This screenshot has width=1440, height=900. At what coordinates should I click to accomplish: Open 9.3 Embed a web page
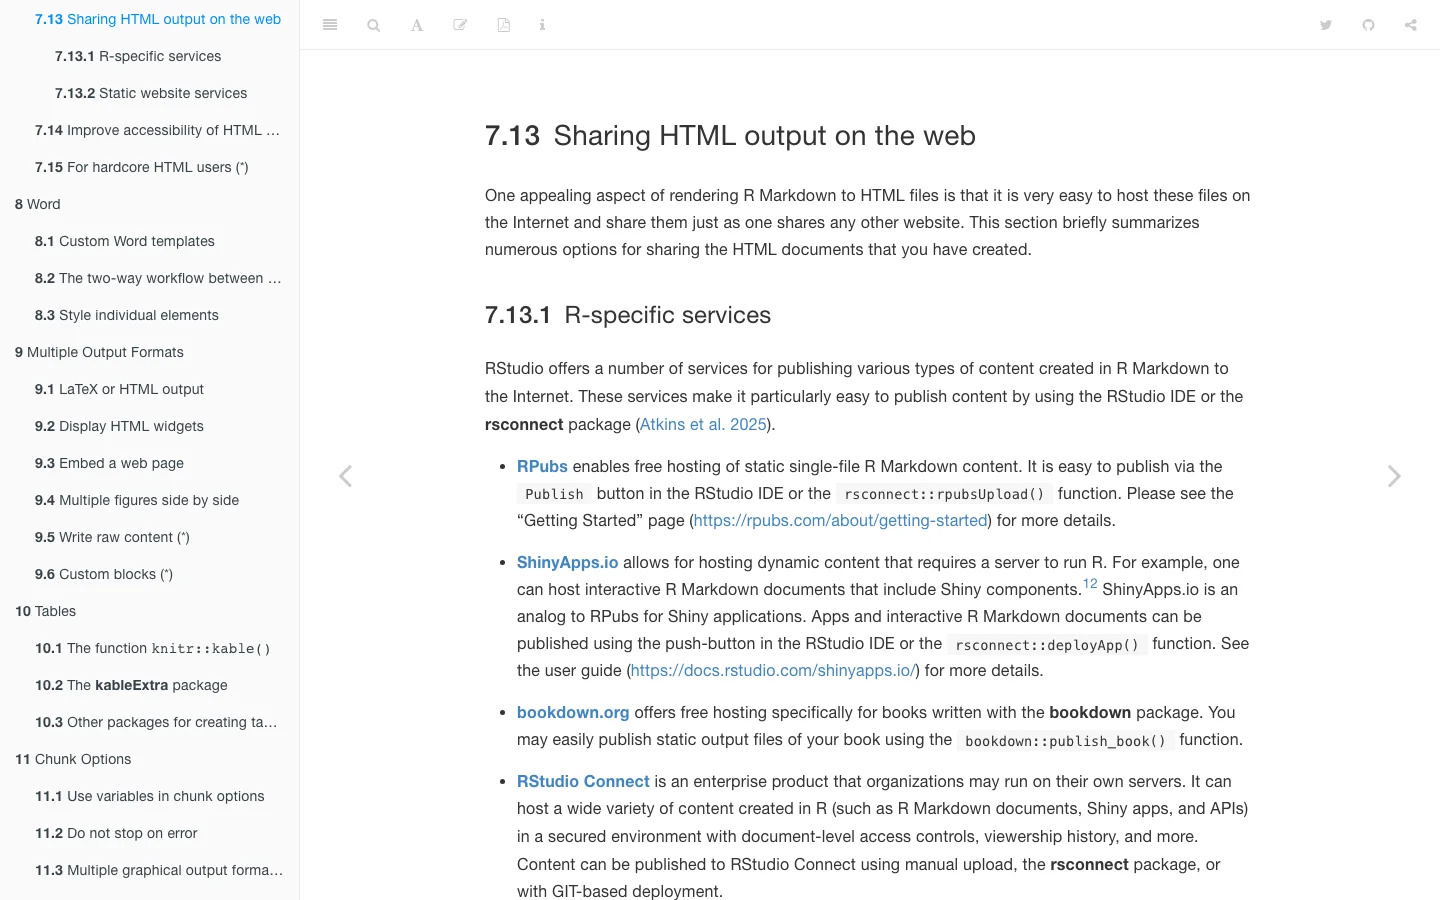(x=109, y=463)
